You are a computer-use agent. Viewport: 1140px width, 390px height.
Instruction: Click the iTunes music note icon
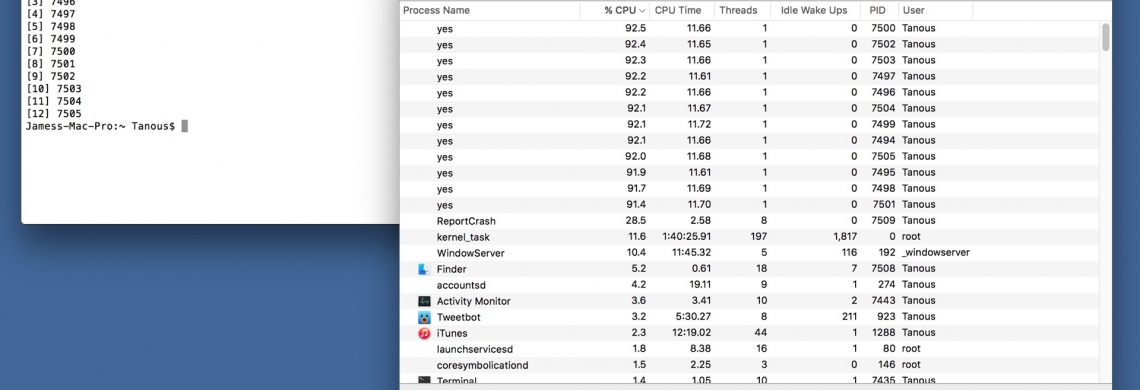425,333
